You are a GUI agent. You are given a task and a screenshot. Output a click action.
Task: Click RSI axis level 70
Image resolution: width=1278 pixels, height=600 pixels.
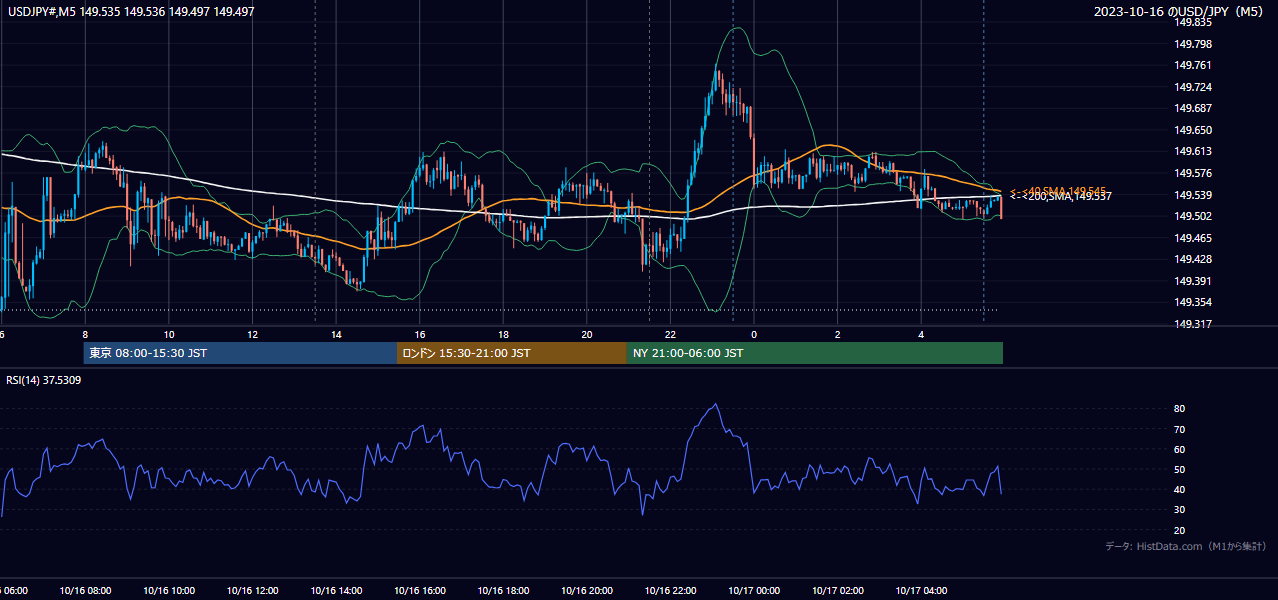coord(1180,429)
